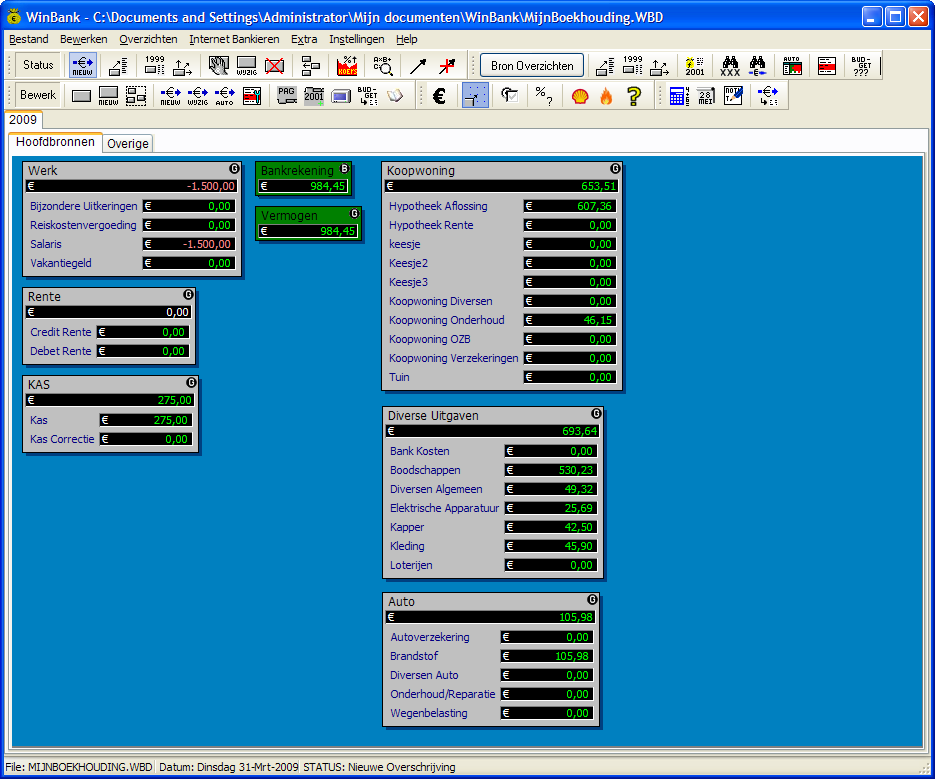Click the Shell logo icon
The height and width of the screenshot is (779, 935).
(580, 95)
